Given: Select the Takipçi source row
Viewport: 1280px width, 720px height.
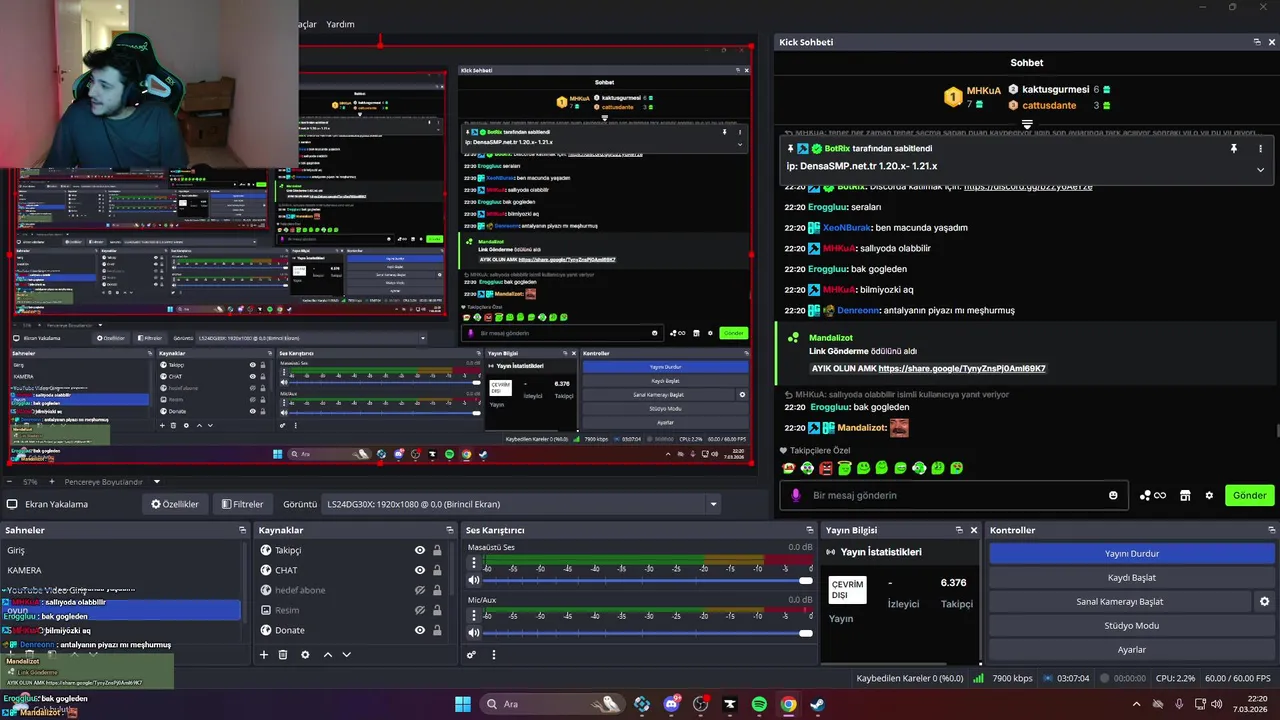Looking at the screenshot, I should tap(350, 550).
